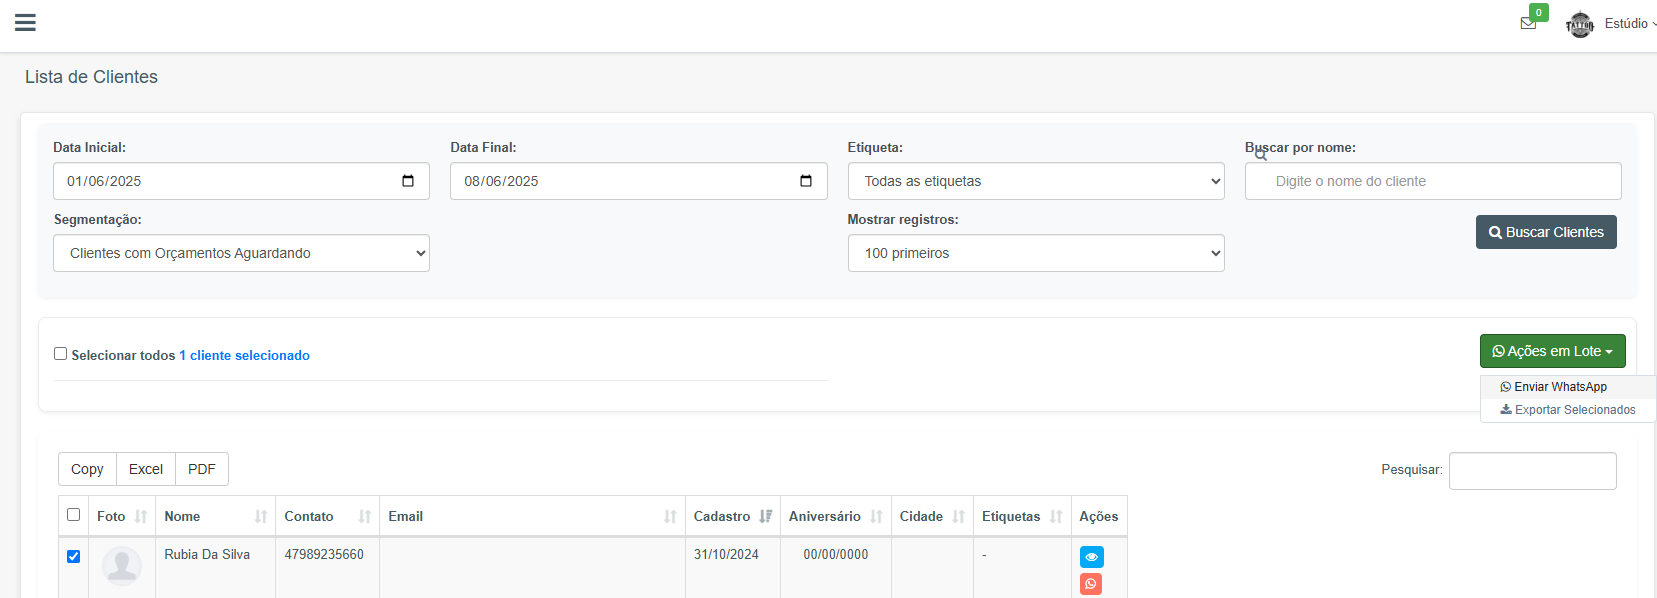The image size is (1657, 598).
Task: Open the Segmentação dropdown
Action: [241, 253]
